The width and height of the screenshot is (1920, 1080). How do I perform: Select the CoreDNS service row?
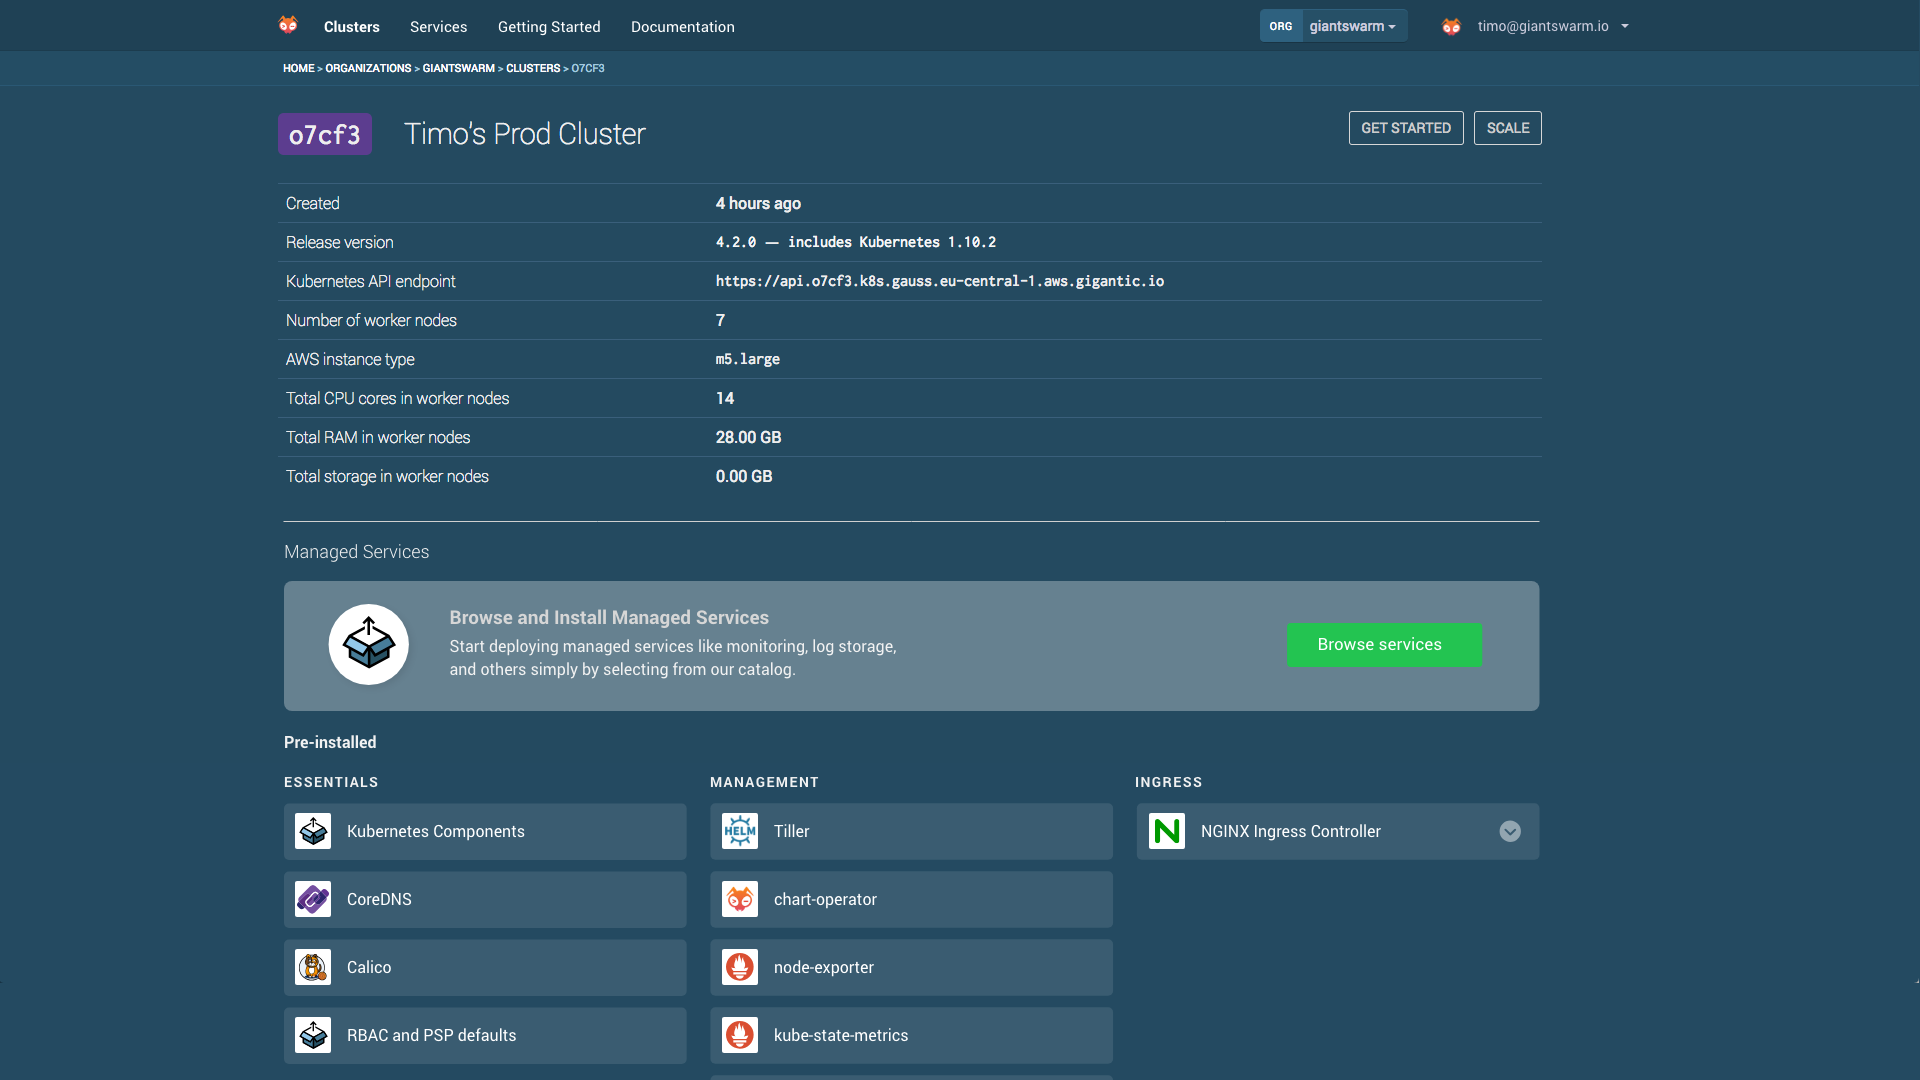pyautogui.click(x=485, y=899)
